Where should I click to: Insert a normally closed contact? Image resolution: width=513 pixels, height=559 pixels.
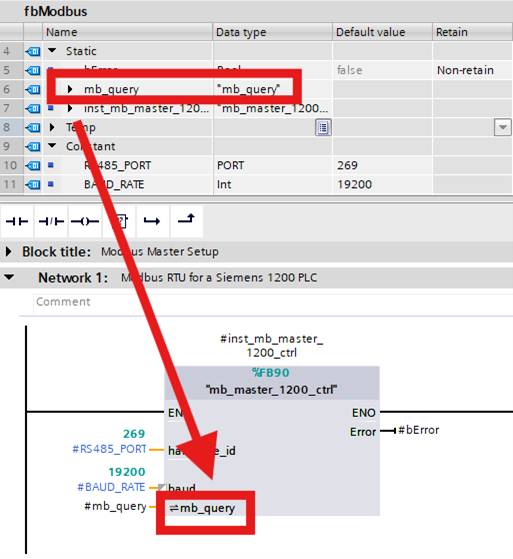51,221
